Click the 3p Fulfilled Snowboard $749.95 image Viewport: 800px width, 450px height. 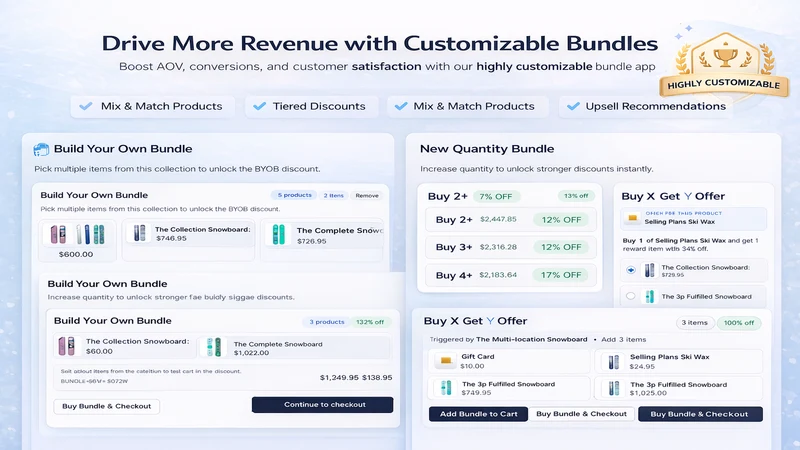click(445, 388)
